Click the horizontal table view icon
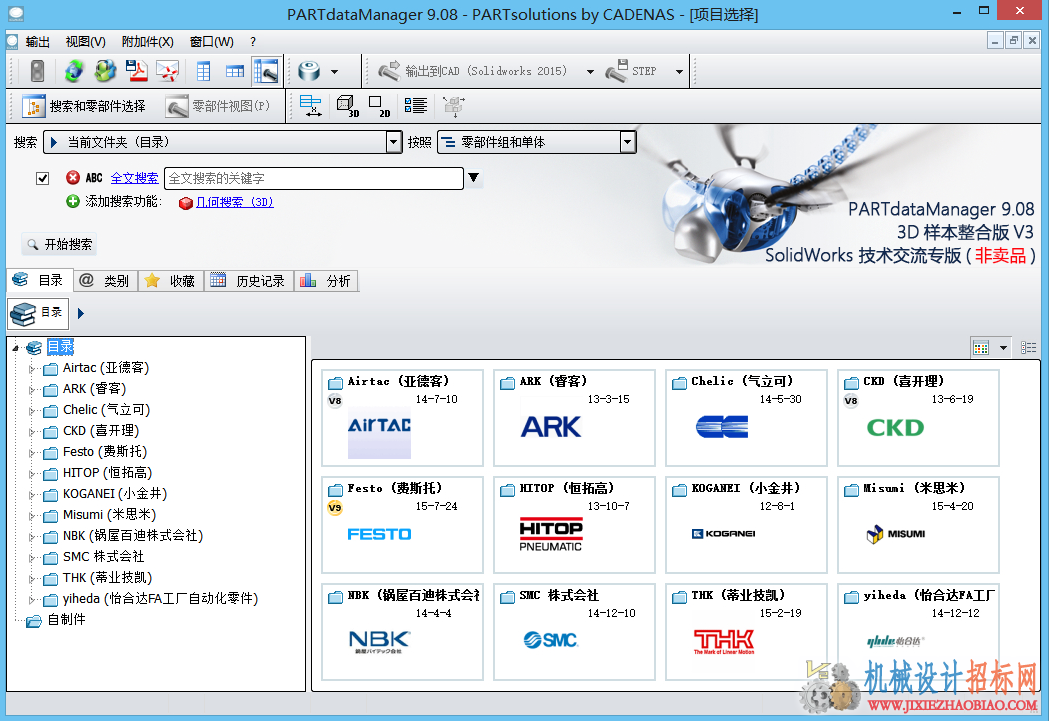The height and width of the screenshot is (721, 1049). pyautogui.click(x=234, y=71)
